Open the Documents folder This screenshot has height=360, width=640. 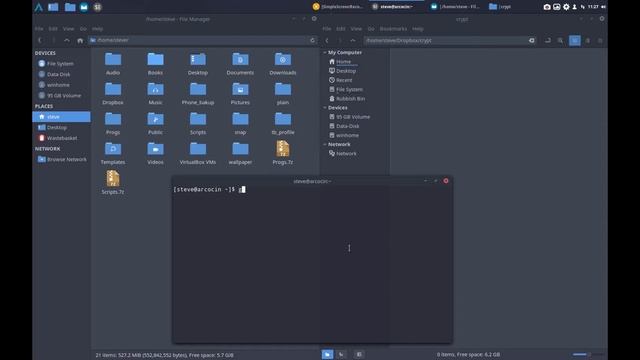tap(240, 63)
